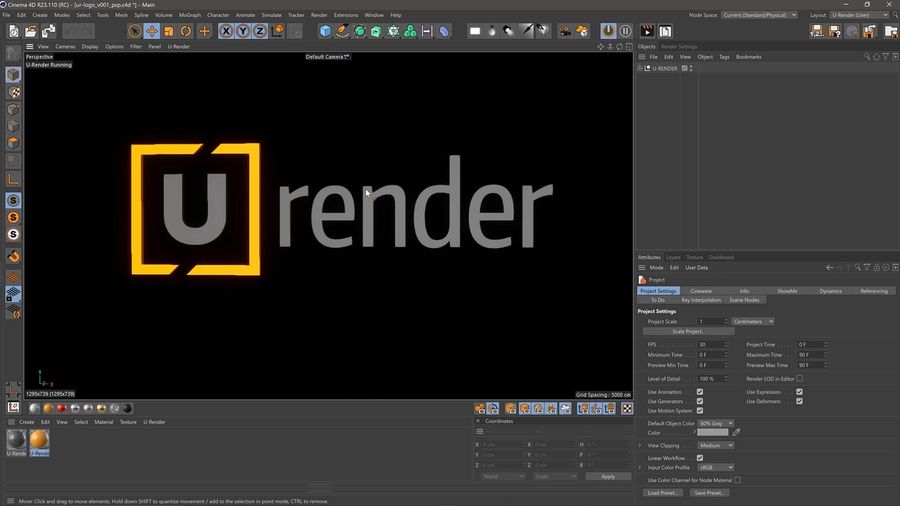900x506 pixels.
Task: Open the Extensions menu
Action: click(346, 15)
